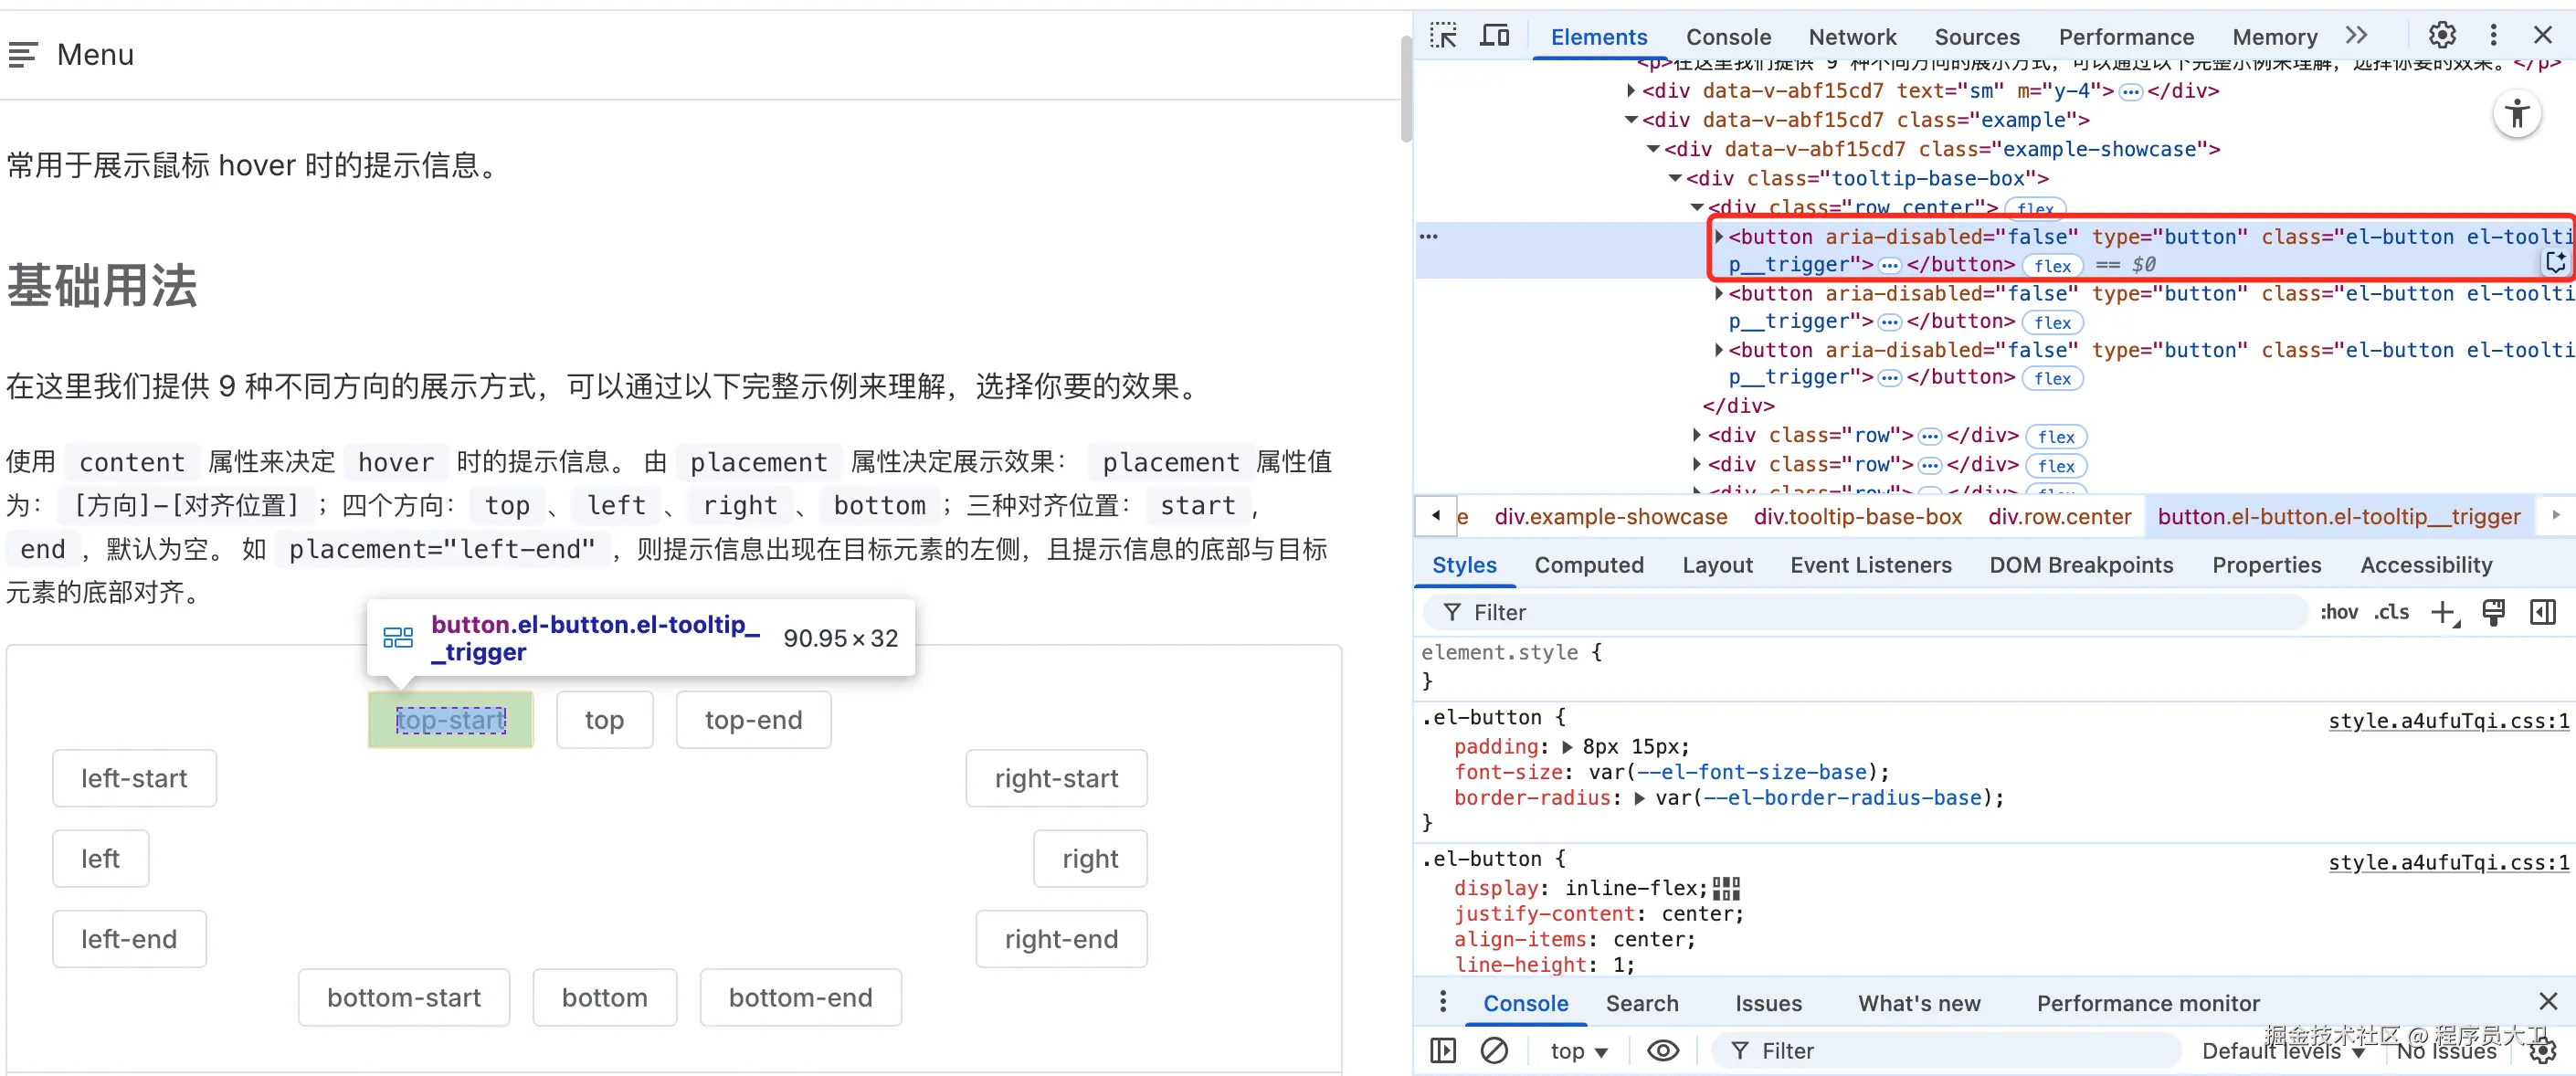Open DevTools three-dot customize menu

pyautogui.click(x=2493, y=36)
